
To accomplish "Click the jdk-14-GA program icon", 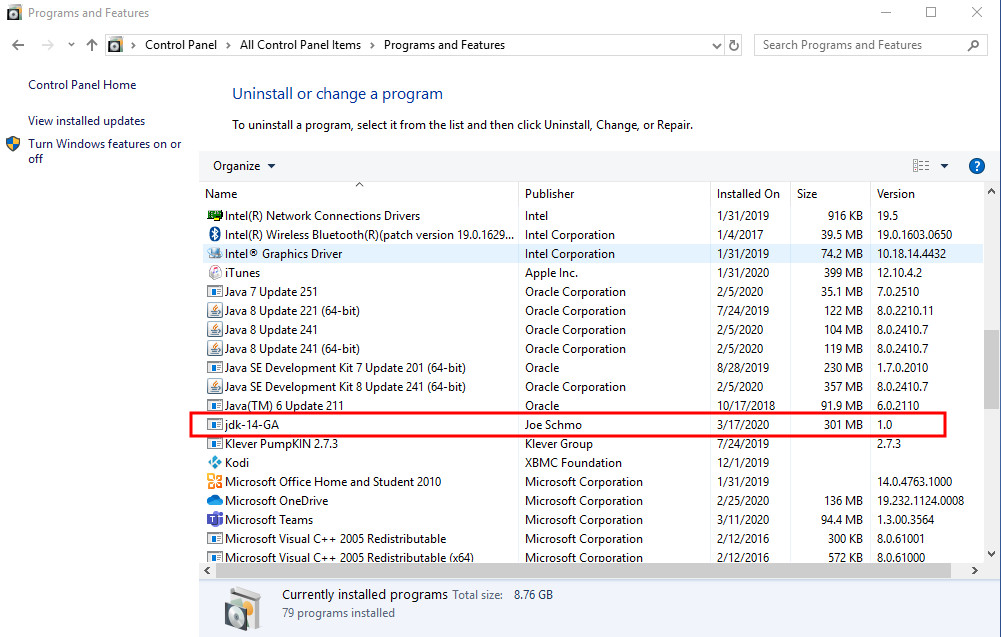I will tap(214, 424).
